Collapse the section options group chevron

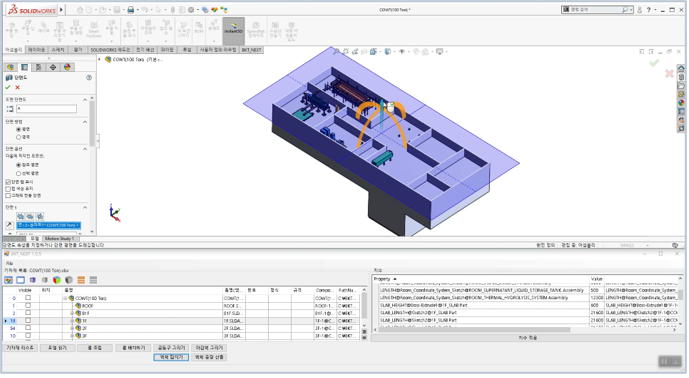[85, 149]
